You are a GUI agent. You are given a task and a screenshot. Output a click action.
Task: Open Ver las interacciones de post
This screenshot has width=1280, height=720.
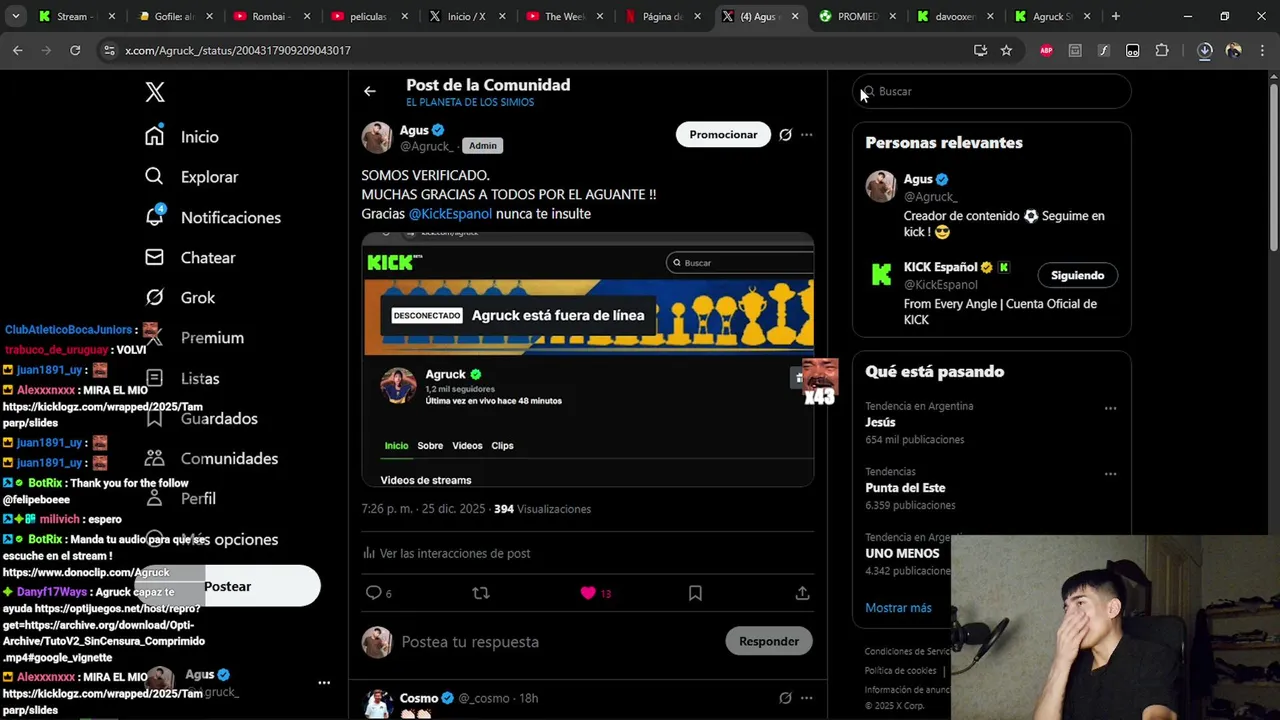pyautogui.click(x=446, y=553)
